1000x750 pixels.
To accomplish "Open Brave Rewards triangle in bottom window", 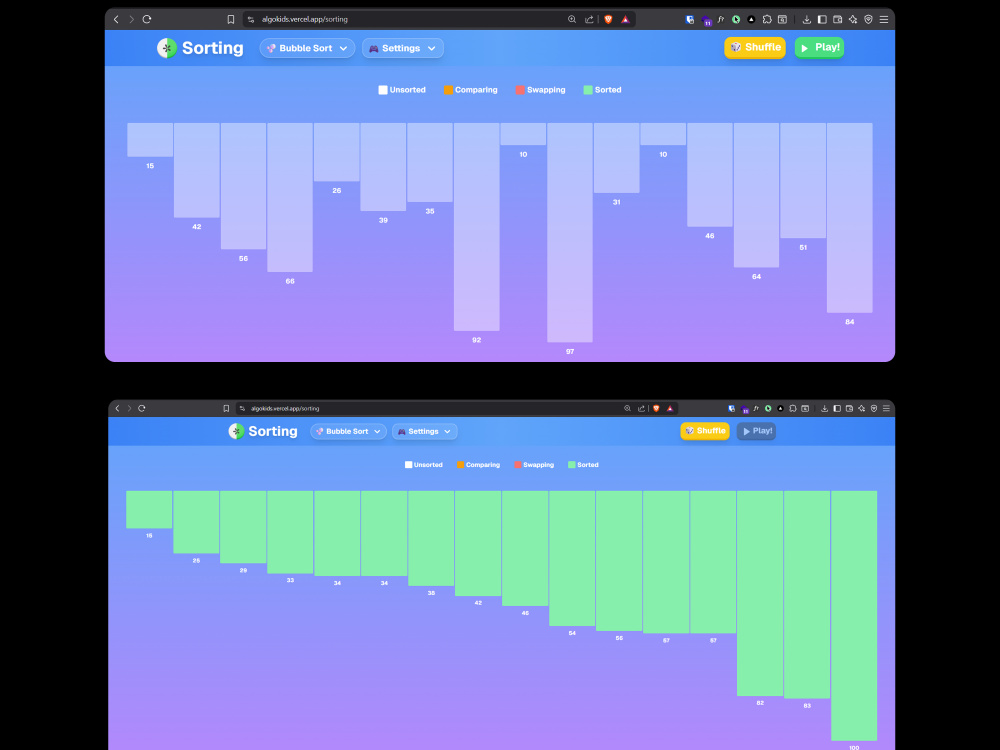I will point(670,408).
